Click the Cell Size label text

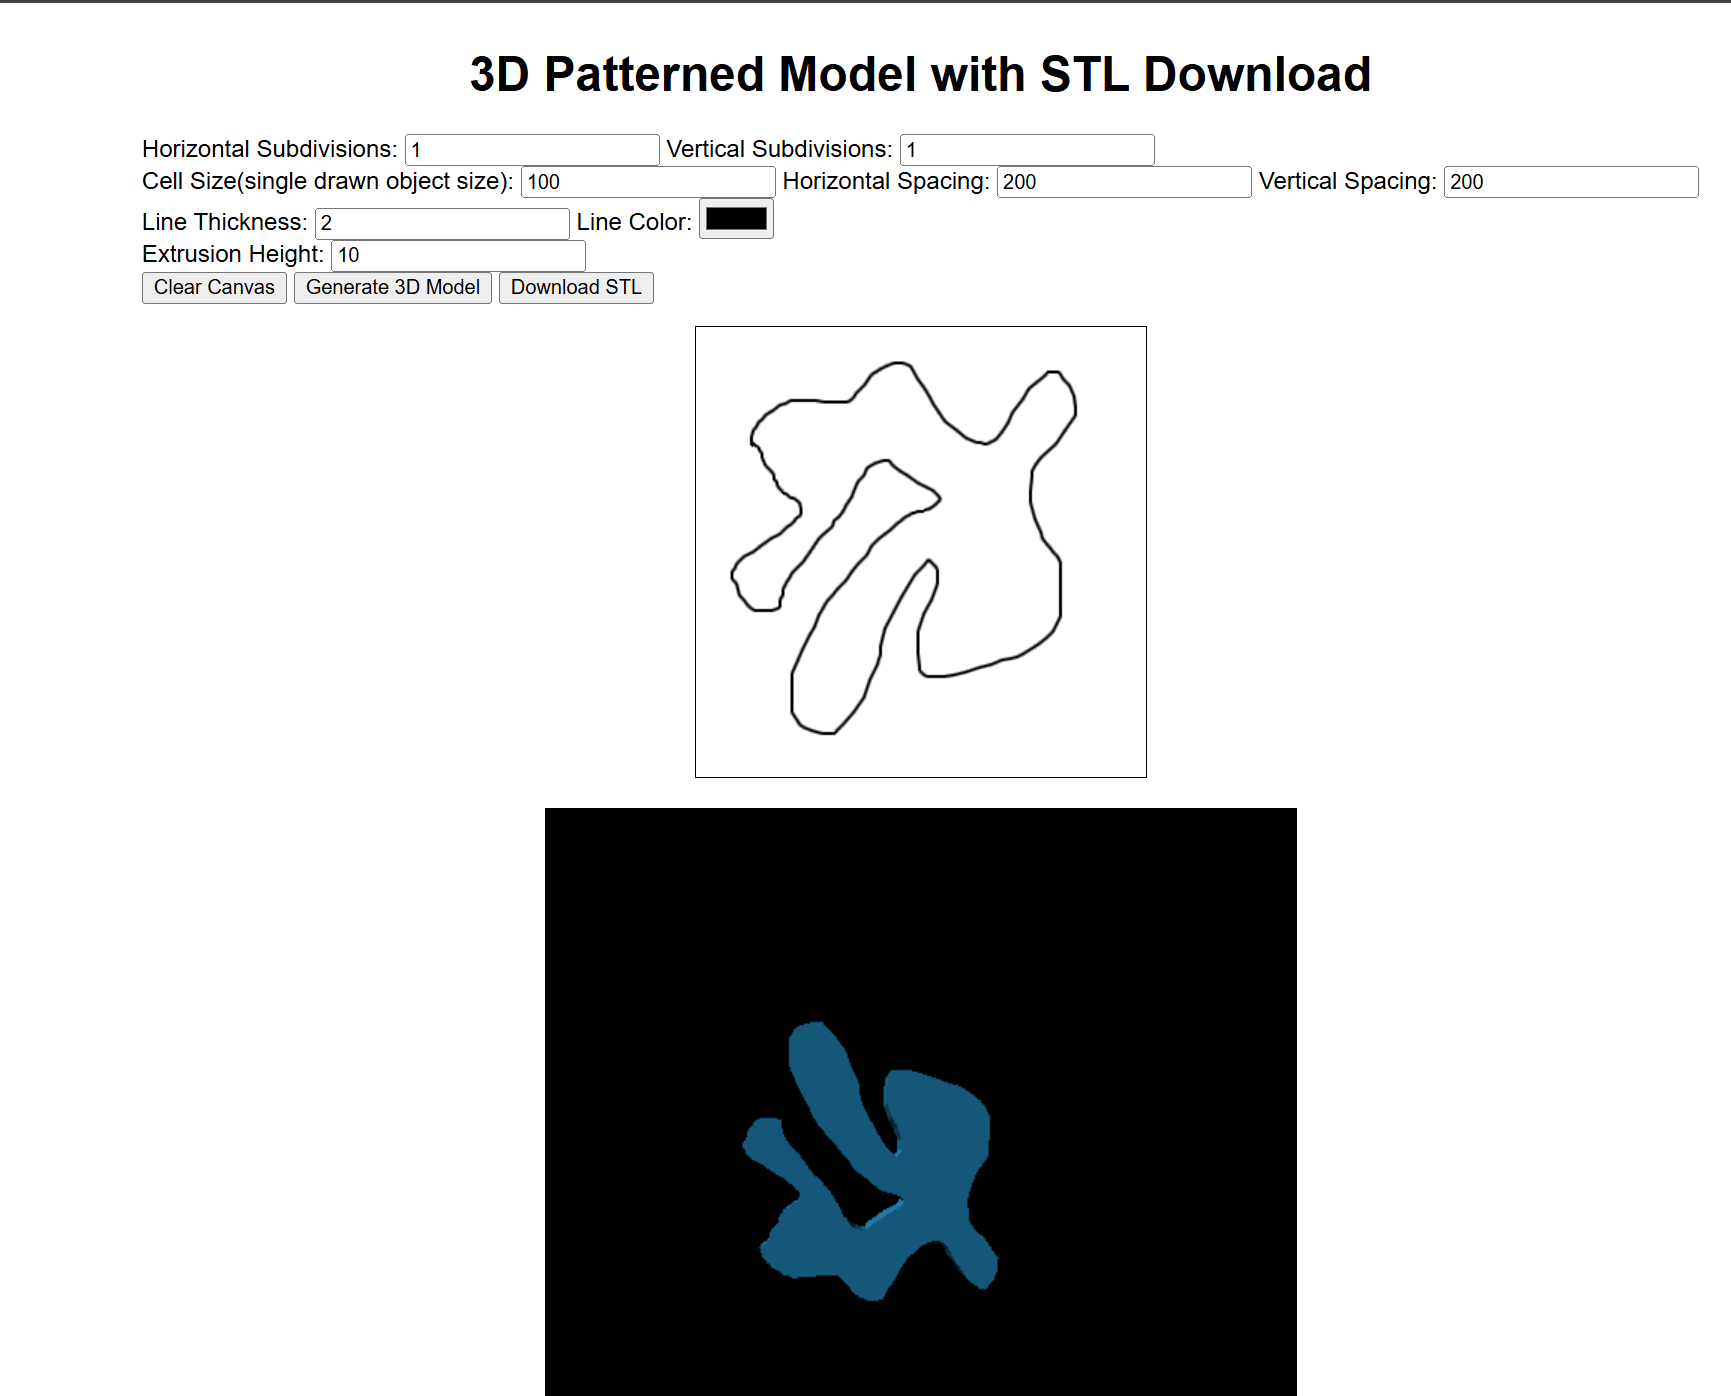tap(328, 181)
